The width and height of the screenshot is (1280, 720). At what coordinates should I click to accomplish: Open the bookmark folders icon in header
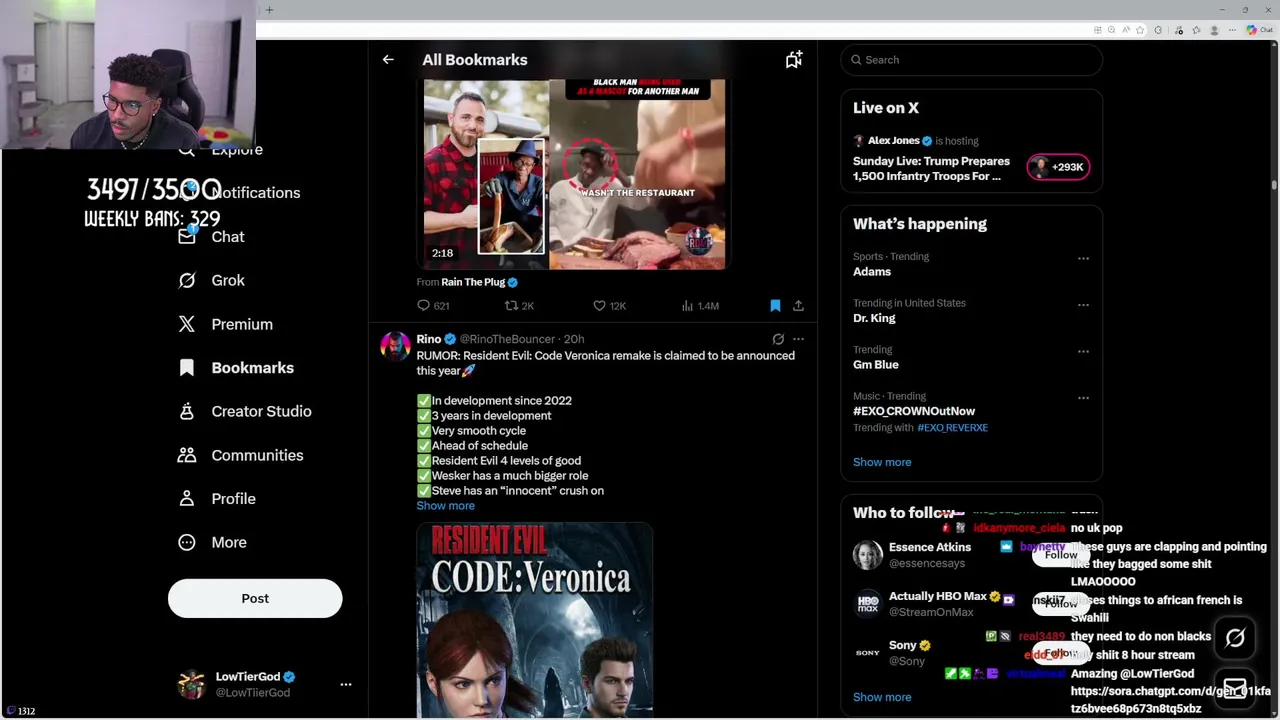tap(793, 60)
